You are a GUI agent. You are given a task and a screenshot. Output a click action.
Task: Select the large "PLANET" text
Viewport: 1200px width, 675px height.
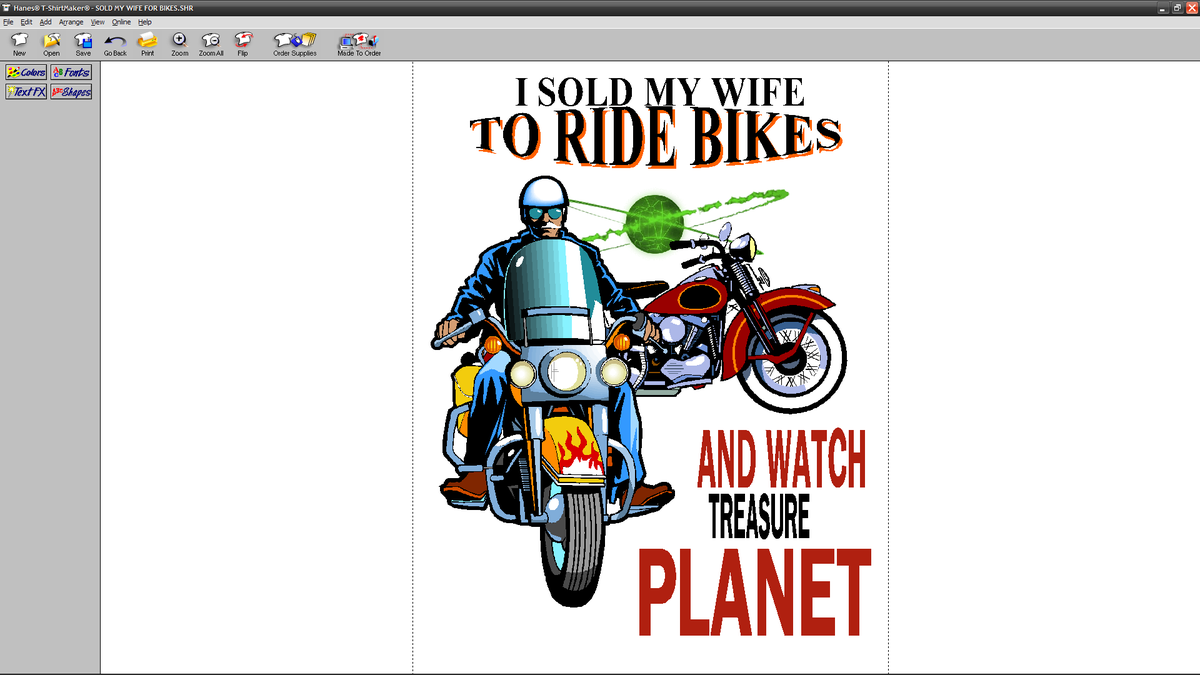(755, 593)
